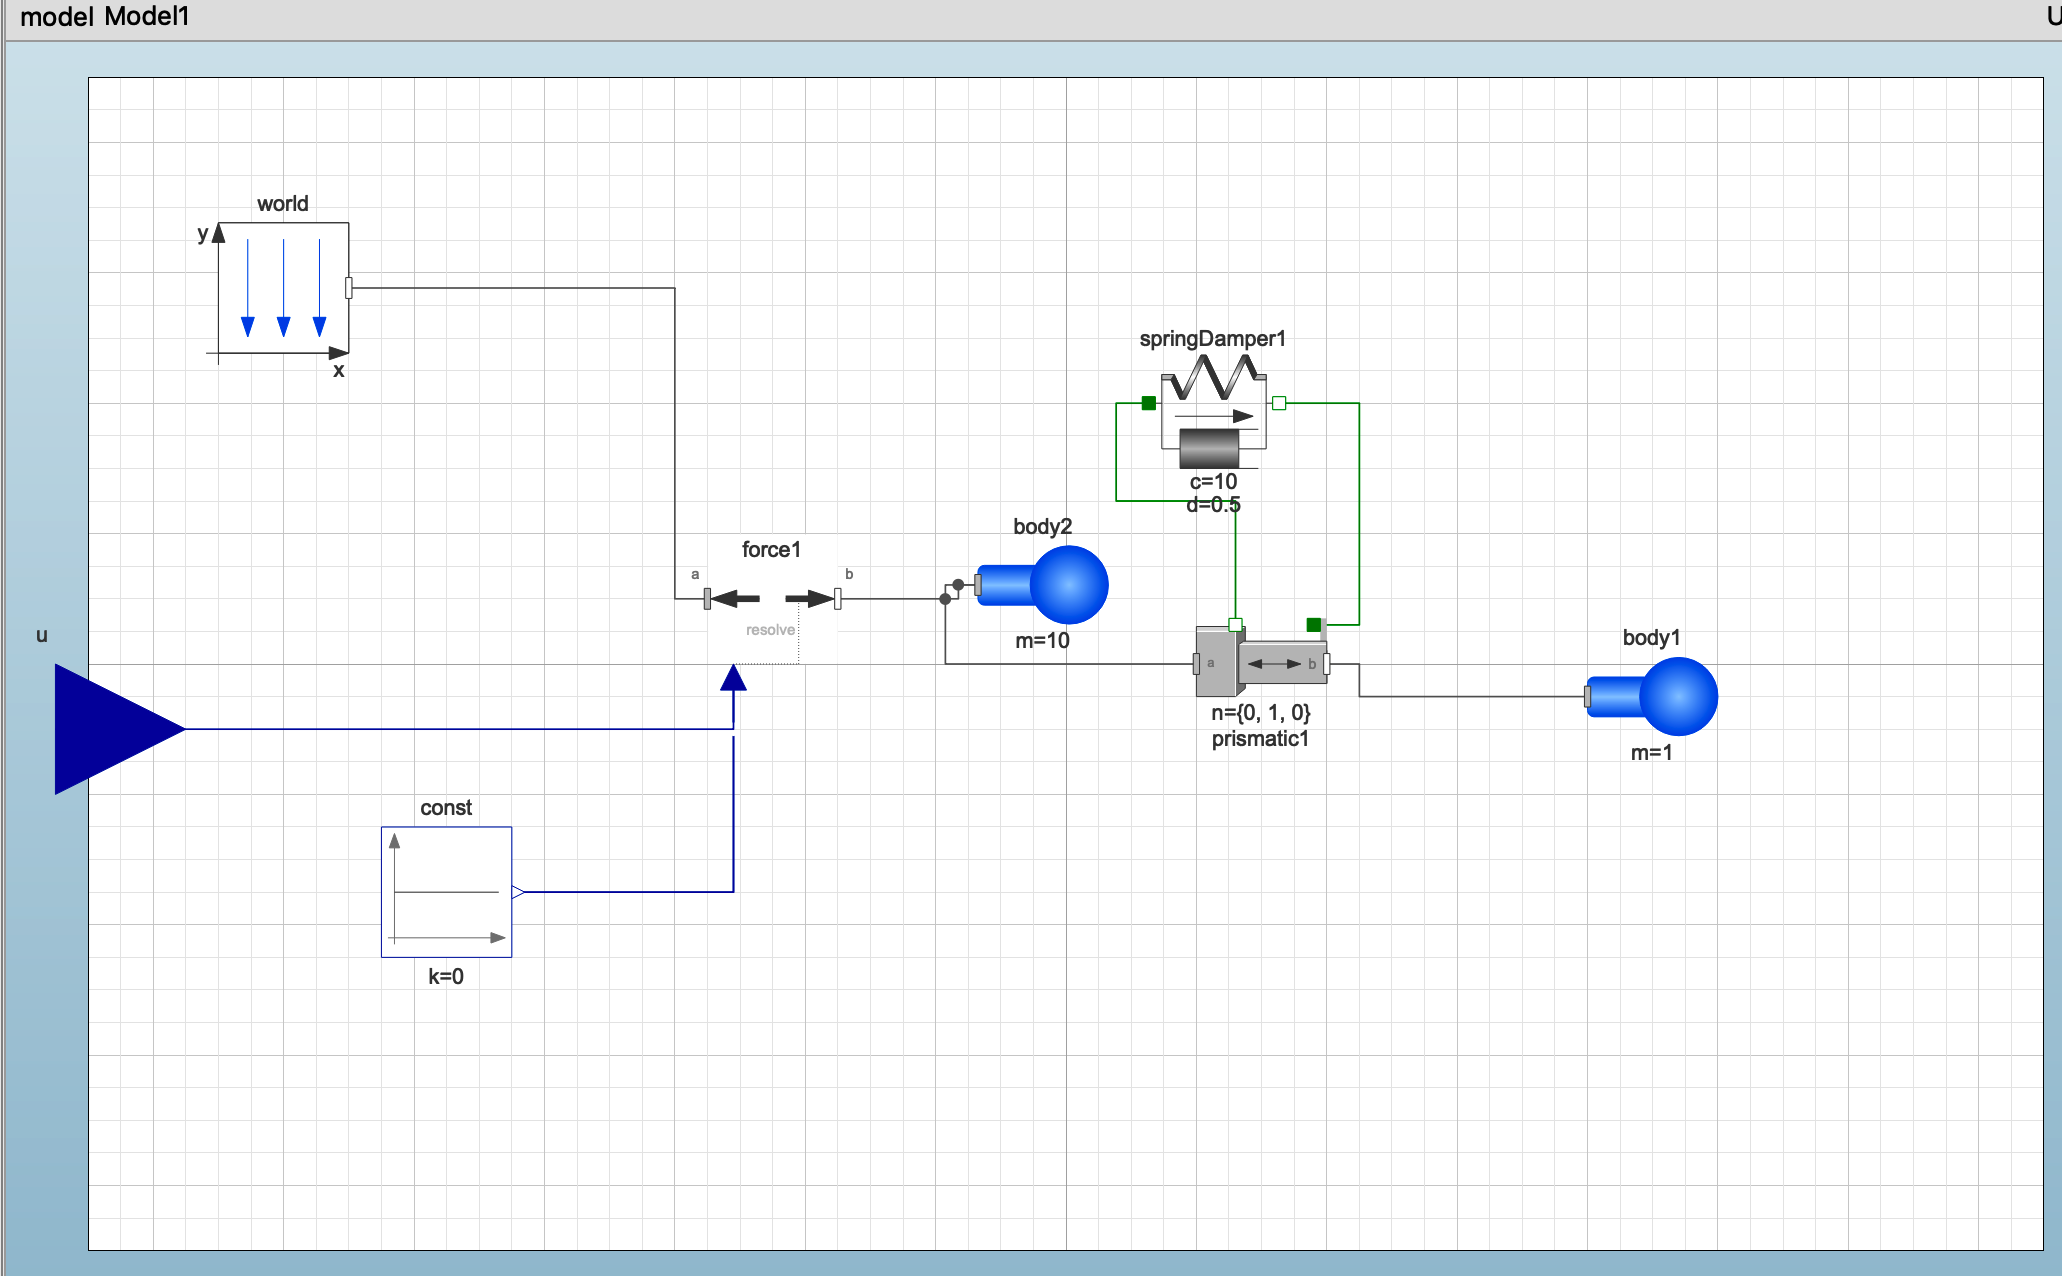Click the 'k=0' parameter text
The image size is (2062, 1276).
point(446,977)
